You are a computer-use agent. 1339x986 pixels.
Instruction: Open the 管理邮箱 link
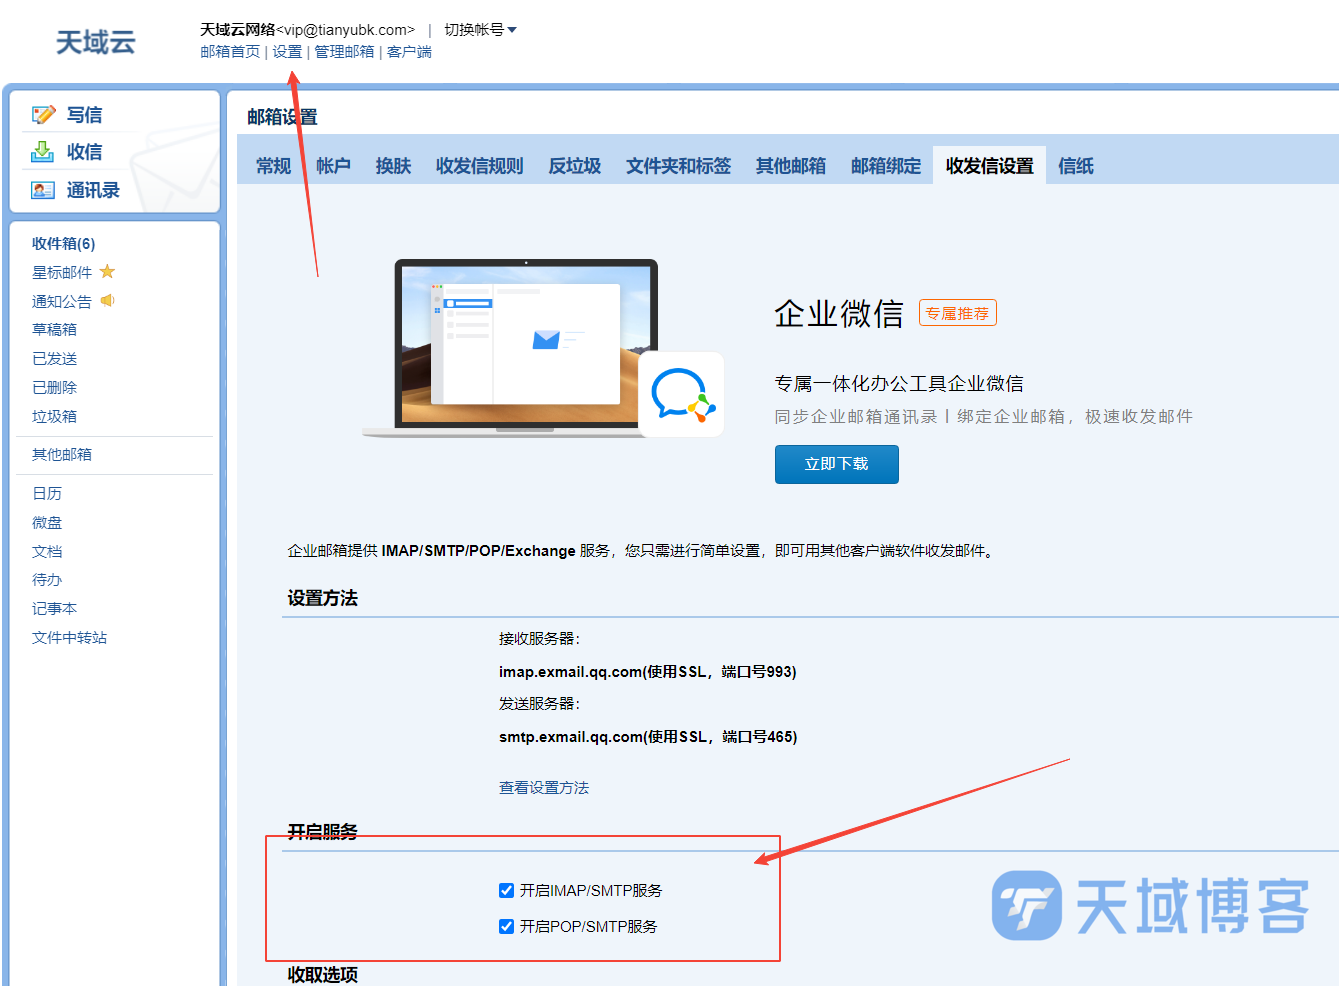point(344,52)
